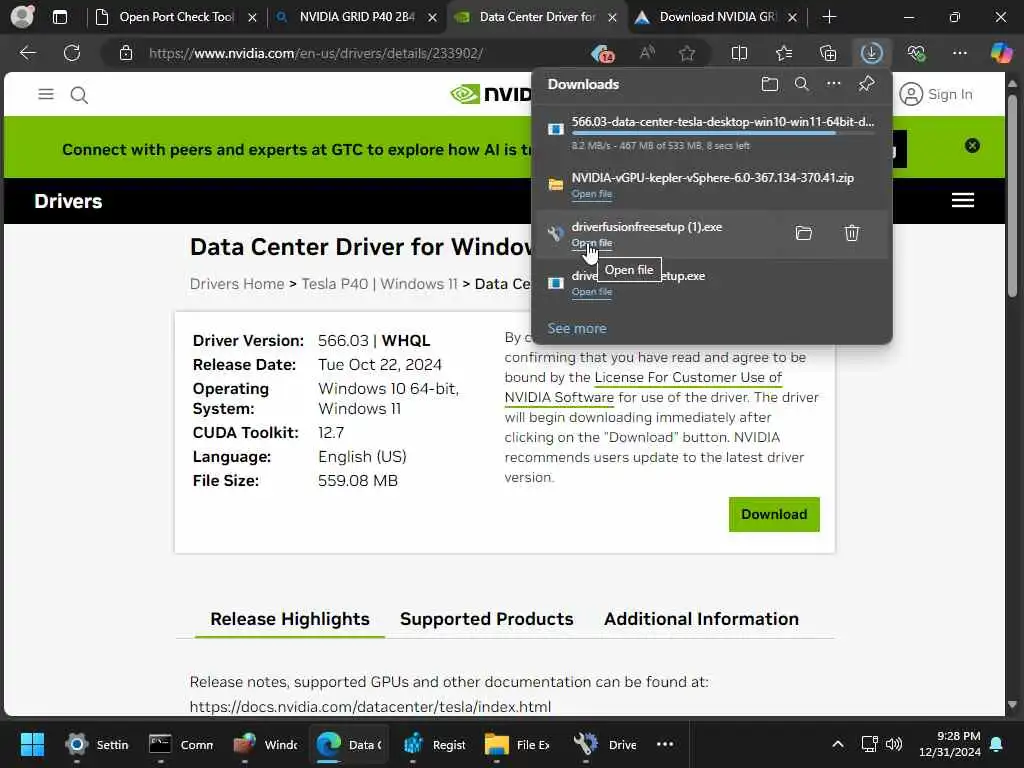This screenshot has width=1024, height=768.
Task: Refresh the current page
Action: (72, 53)
